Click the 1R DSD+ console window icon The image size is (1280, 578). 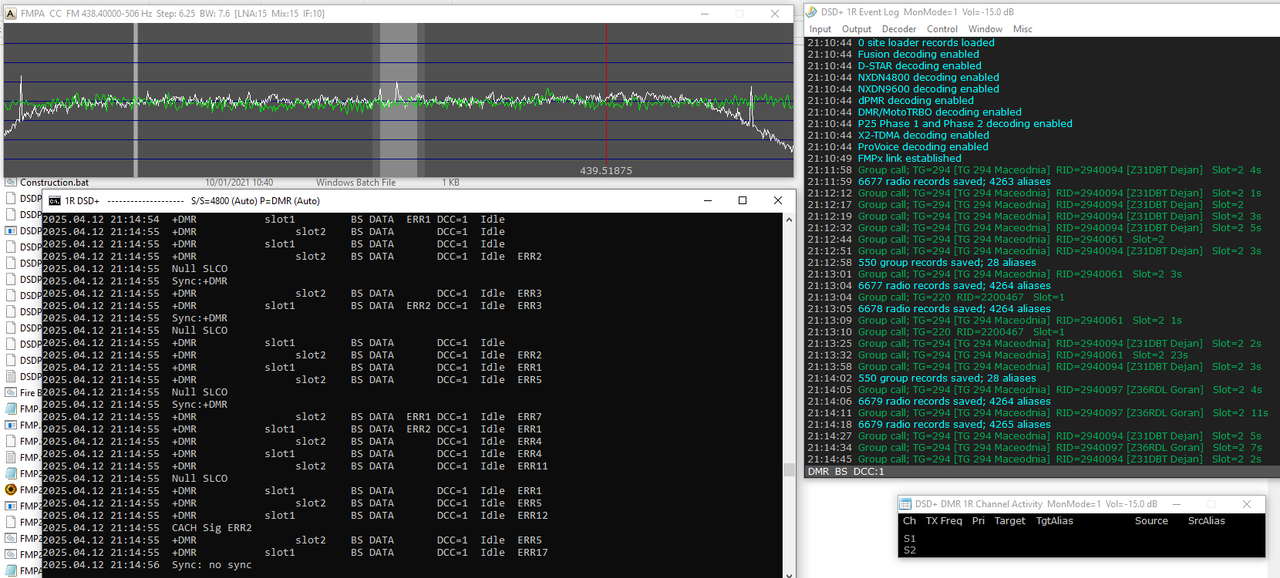pos(55,201)
